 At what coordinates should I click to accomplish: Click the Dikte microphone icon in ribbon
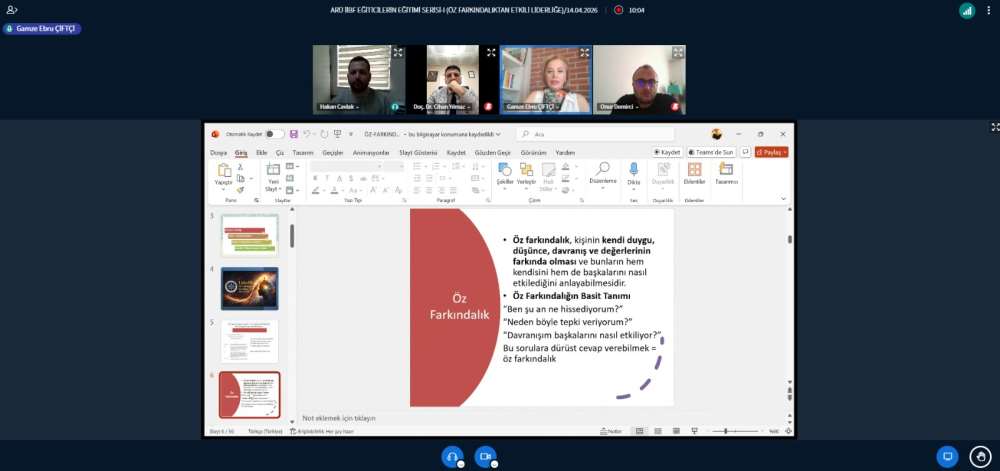tap(633, 172)
